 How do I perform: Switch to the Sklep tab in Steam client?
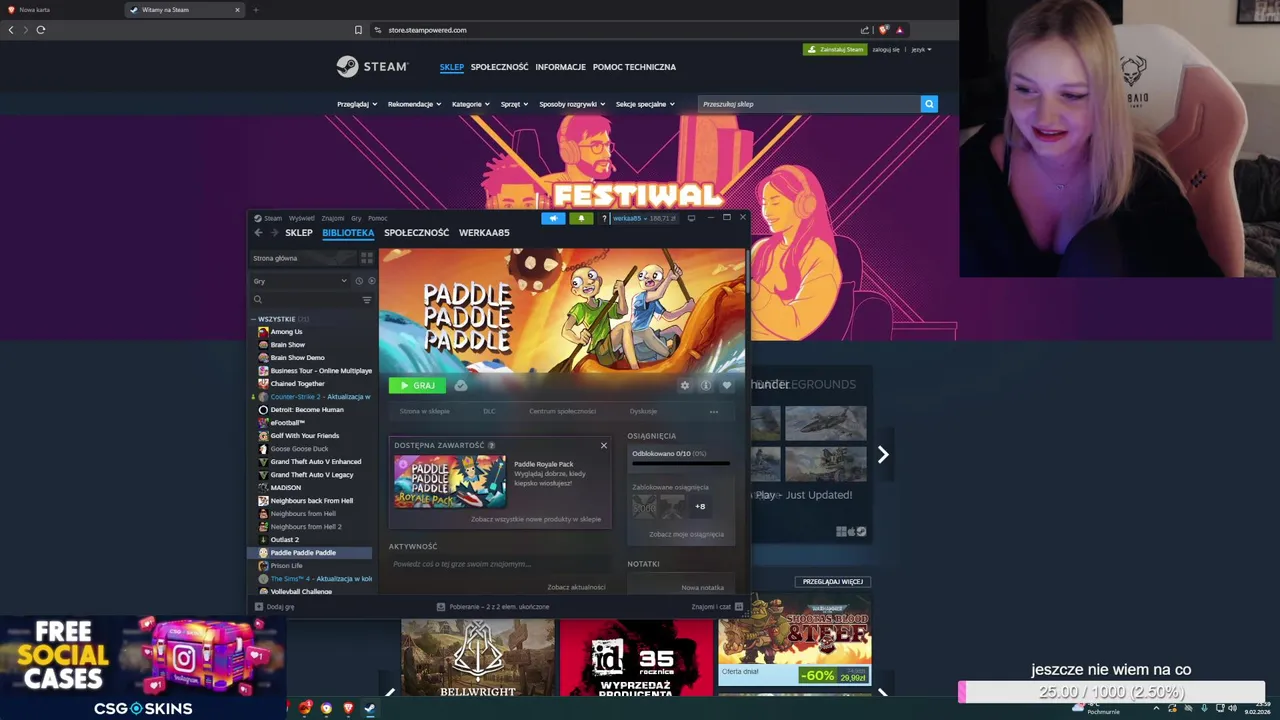tap(299, 233)
